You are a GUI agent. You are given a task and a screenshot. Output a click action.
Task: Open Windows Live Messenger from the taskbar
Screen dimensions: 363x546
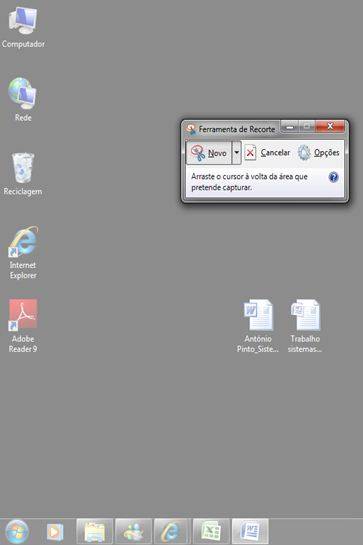point(133,531)
